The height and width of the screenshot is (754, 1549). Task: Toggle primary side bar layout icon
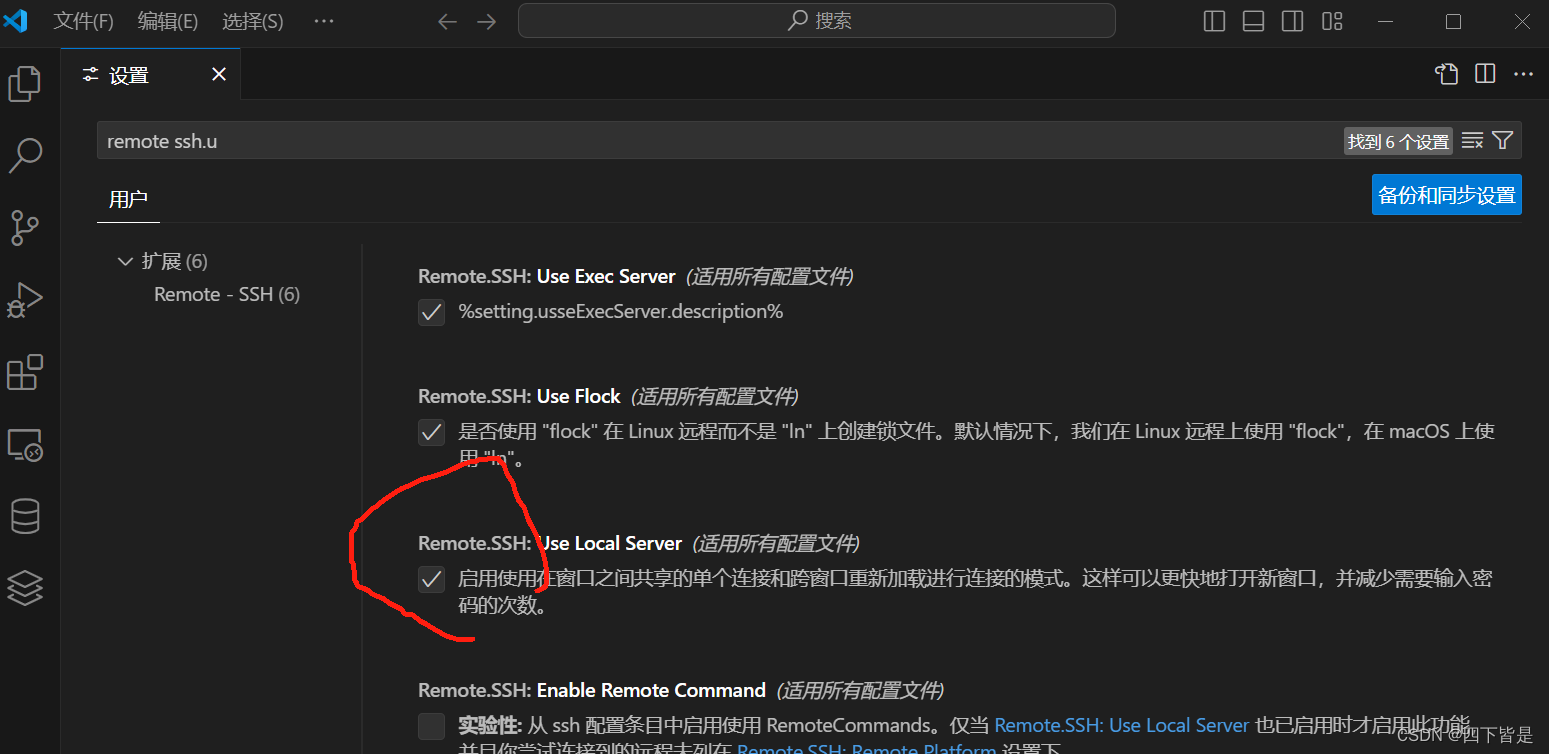tap(1214, 21)
